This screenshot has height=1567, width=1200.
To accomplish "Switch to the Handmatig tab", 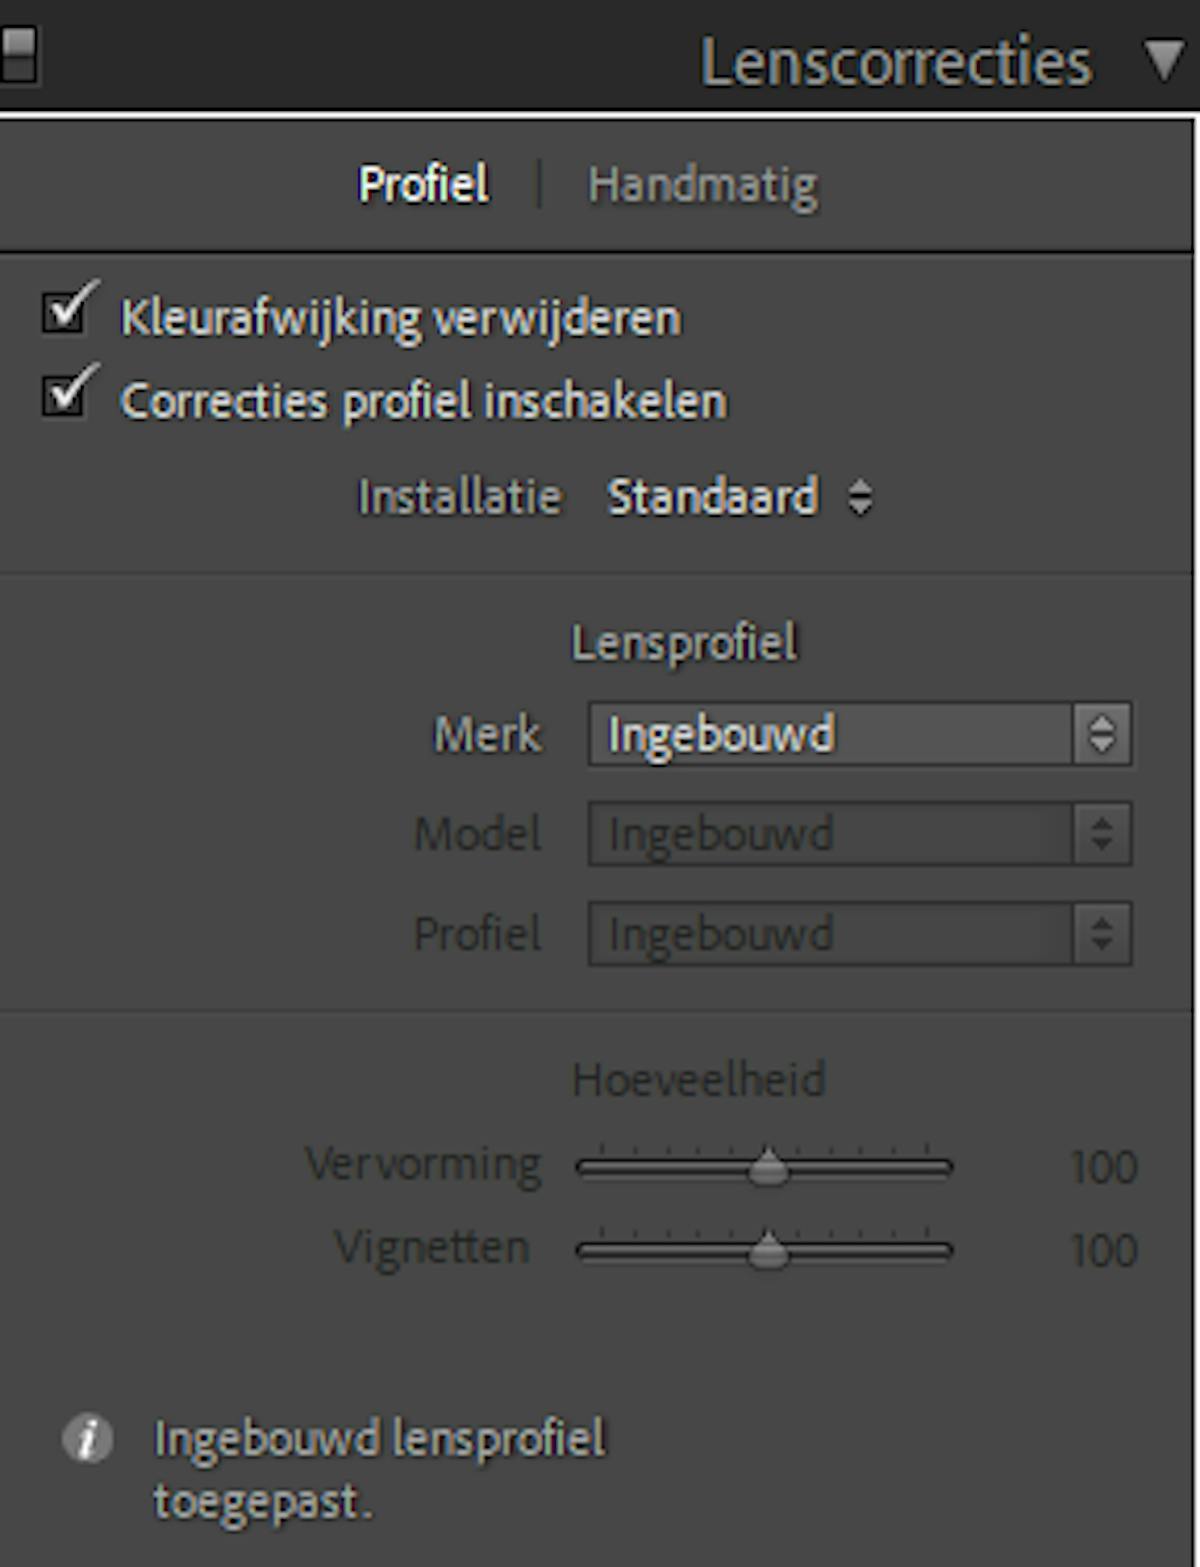I will (x=703, y=186).
